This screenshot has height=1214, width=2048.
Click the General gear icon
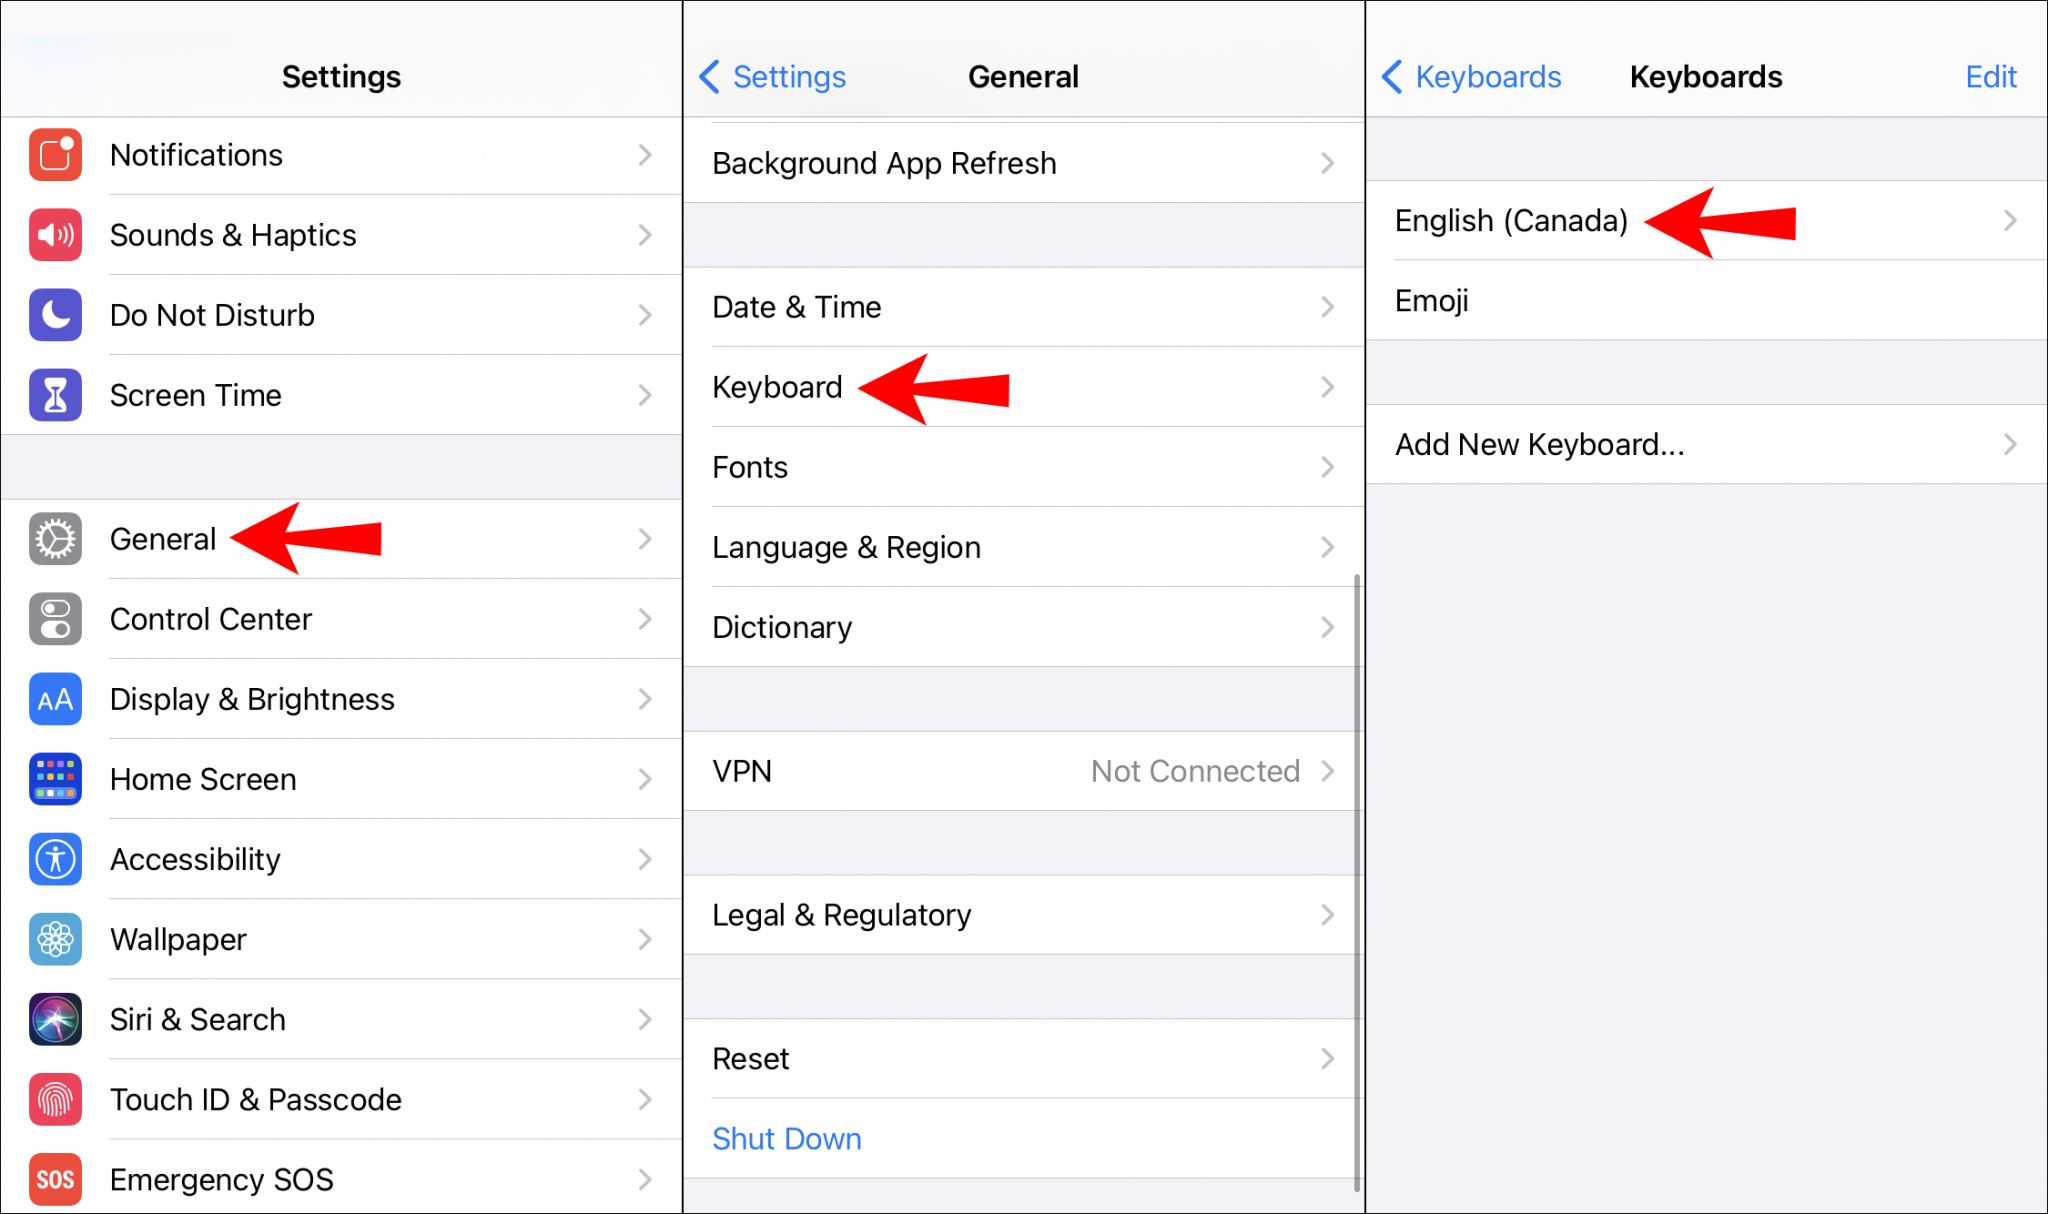(x=55, y=539)
